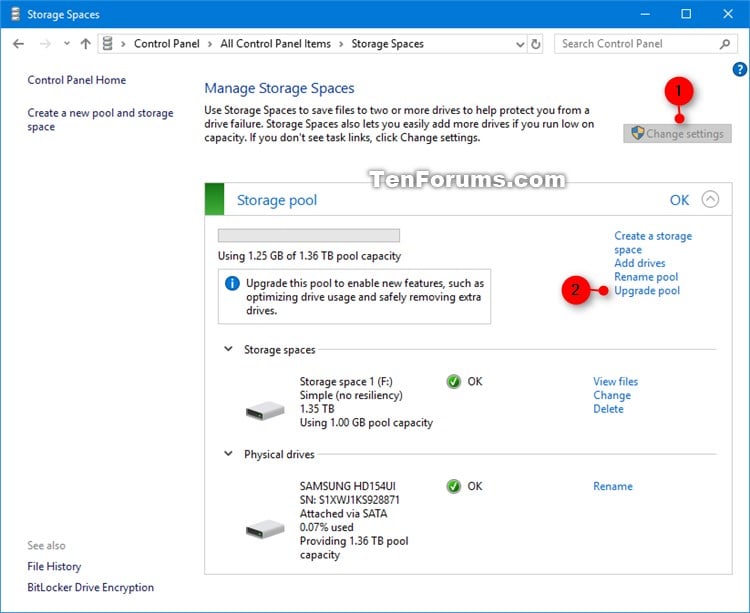The image size is (750, 613).
Task: Click the green OK check for Storage space 1
Action: (x=453, y=382)
